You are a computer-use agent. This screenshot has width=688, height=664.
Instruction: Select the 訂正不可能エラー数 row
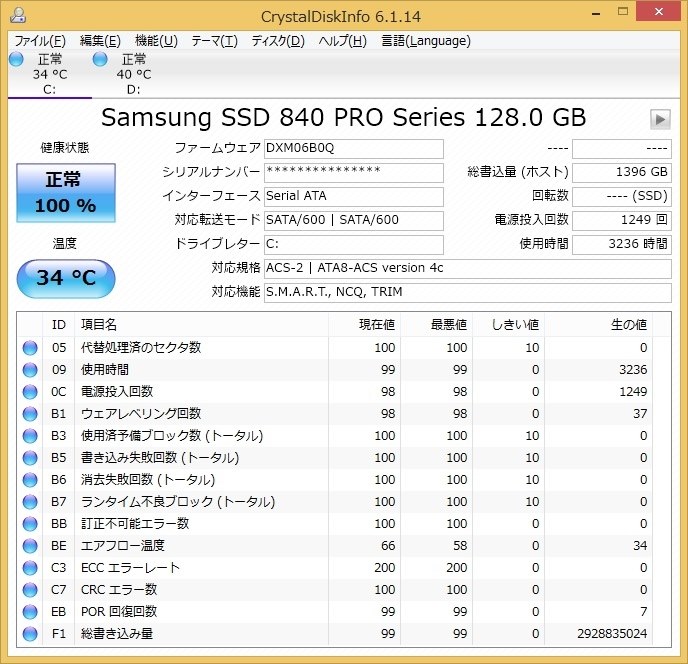pos(344,524)
